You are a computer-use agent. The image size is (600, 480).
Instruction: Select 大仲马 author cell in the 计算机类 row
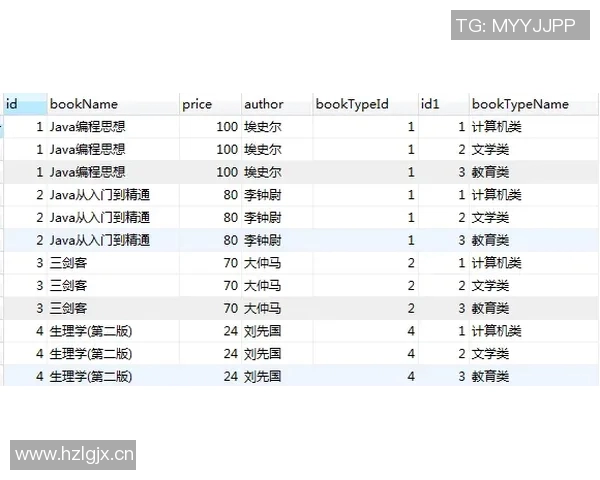pos(263,263)
